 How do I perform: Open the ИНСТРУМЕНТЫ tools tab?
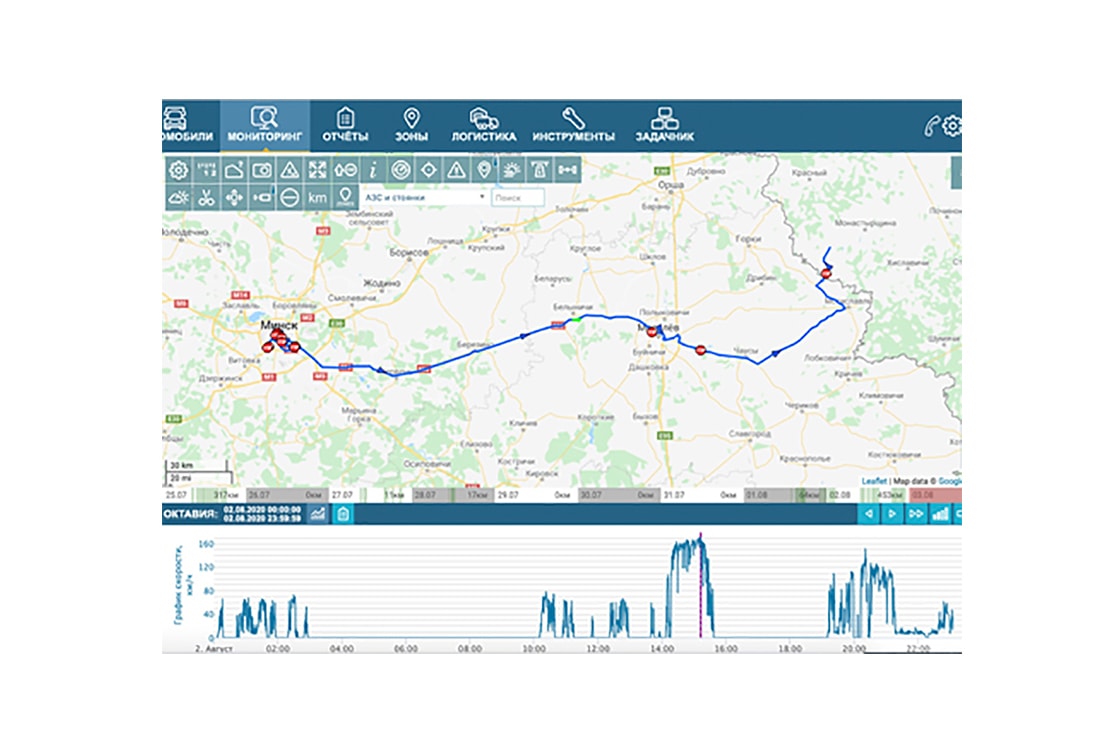(573, 126)
